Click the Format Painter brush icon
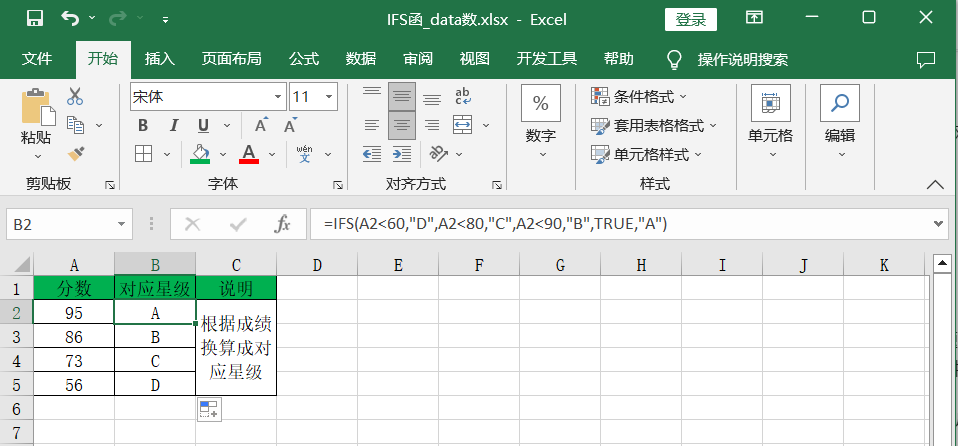 click(x=76, y=153)
